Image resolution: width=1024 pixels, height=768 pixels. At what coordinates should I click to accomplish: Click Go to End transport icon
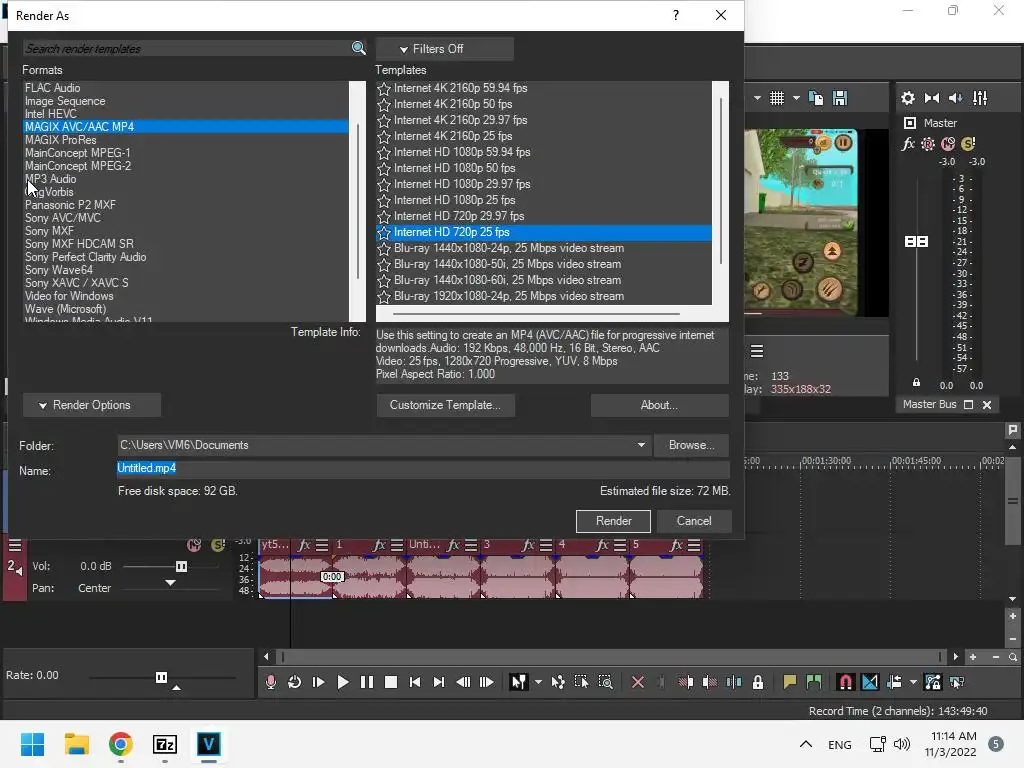[x=439, y=682]
